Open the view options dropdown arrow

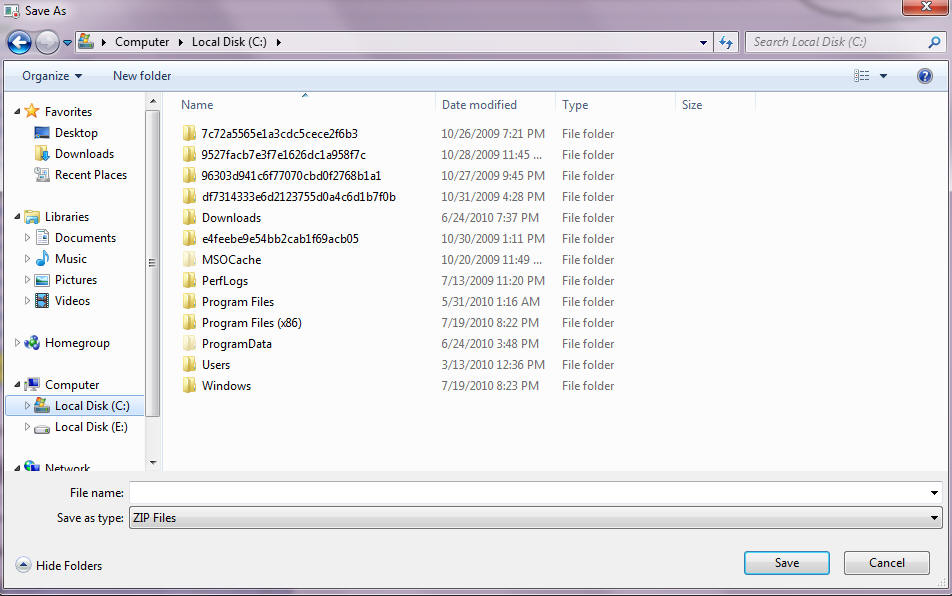click(883, 76)
